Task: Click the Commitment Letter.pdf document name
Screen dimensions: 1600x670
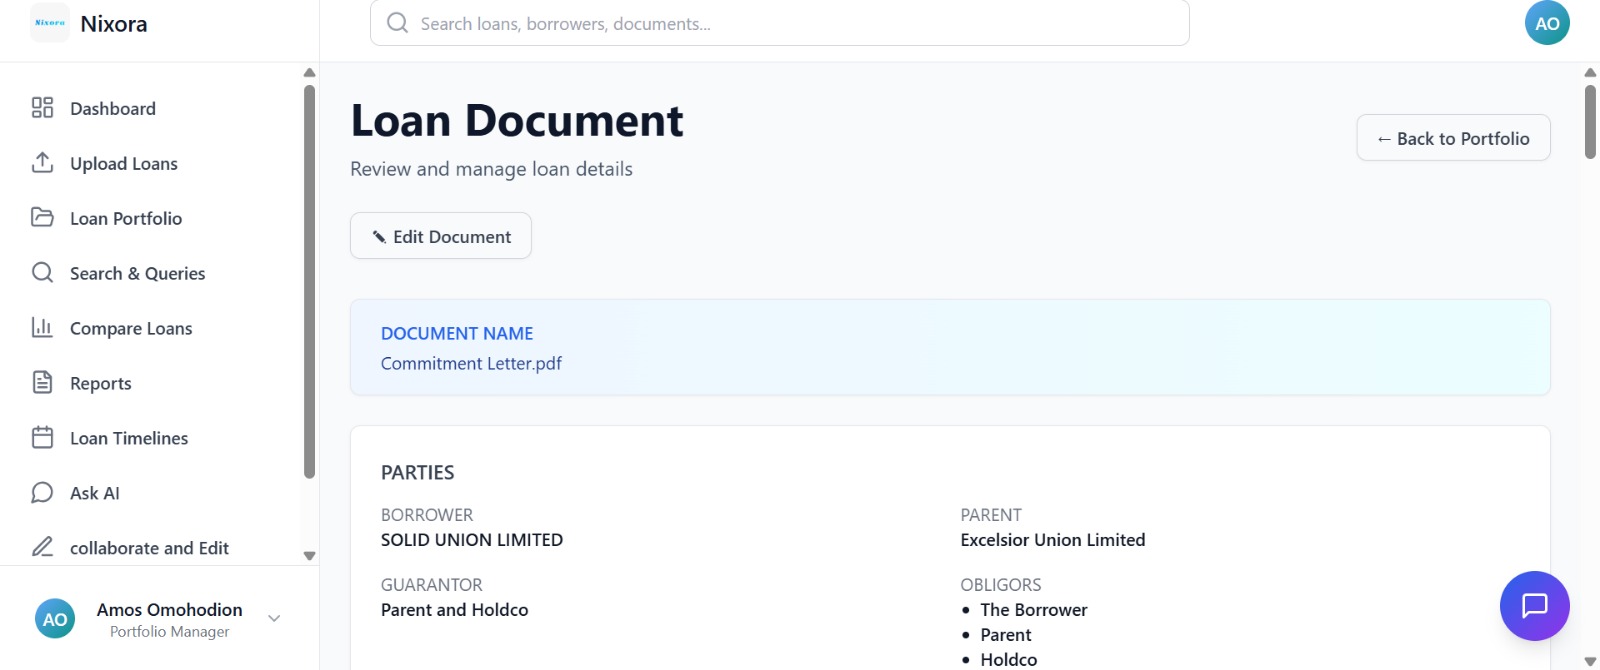Action: pos(471,363)
